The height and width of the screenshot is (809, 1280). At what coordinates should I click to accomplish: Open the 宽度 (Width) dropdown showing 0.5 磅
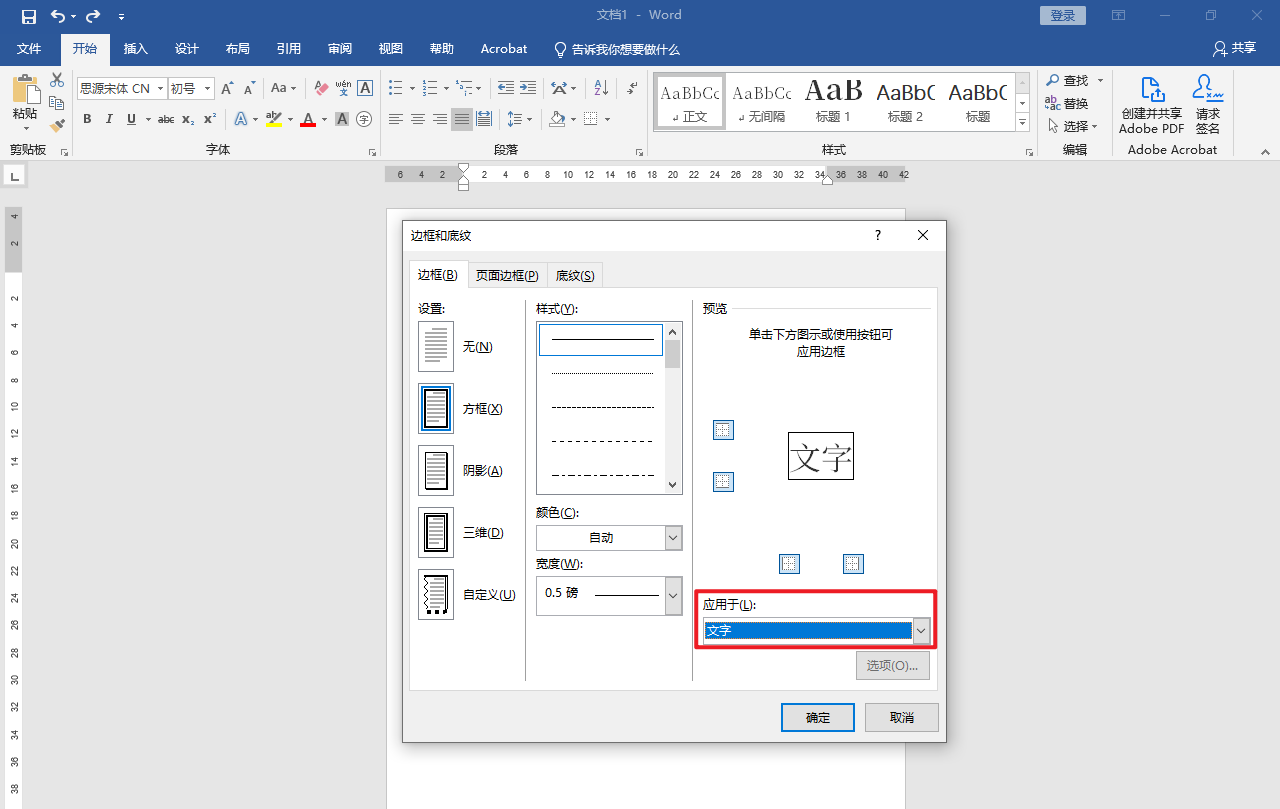coord(673,594)
